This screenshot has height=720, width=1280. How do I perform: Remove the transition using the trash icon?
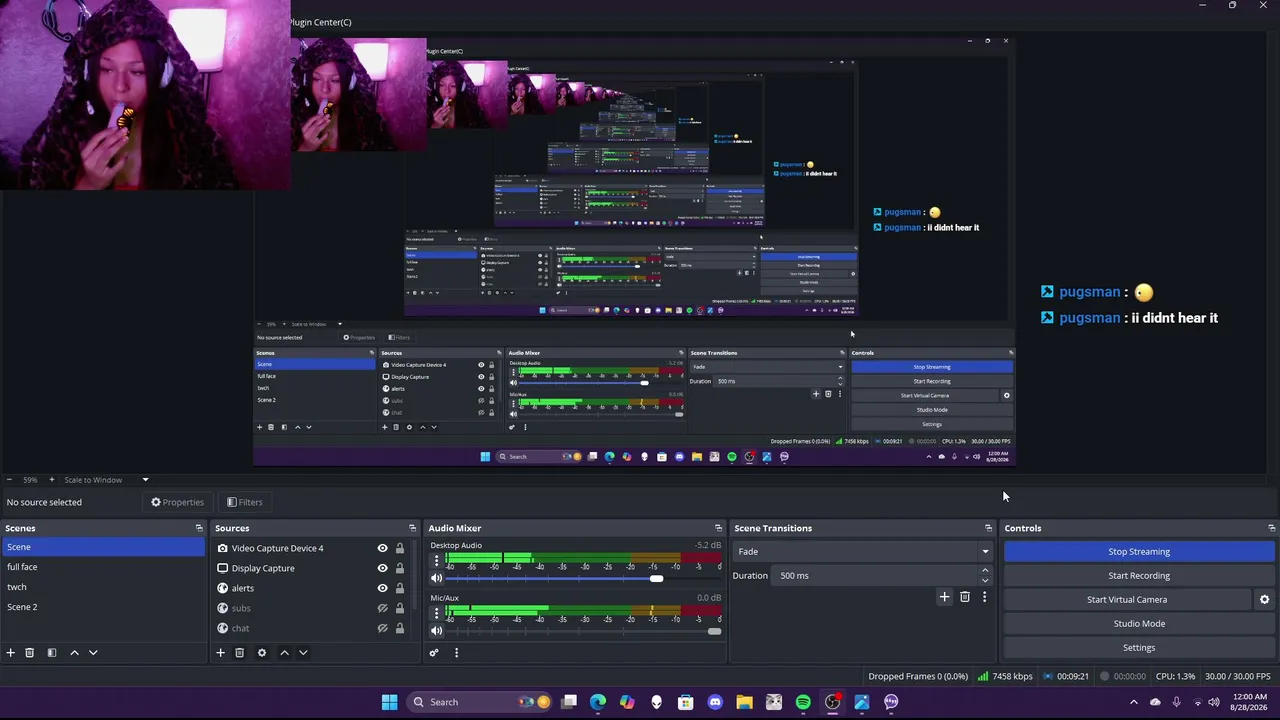tap(965, 597)
